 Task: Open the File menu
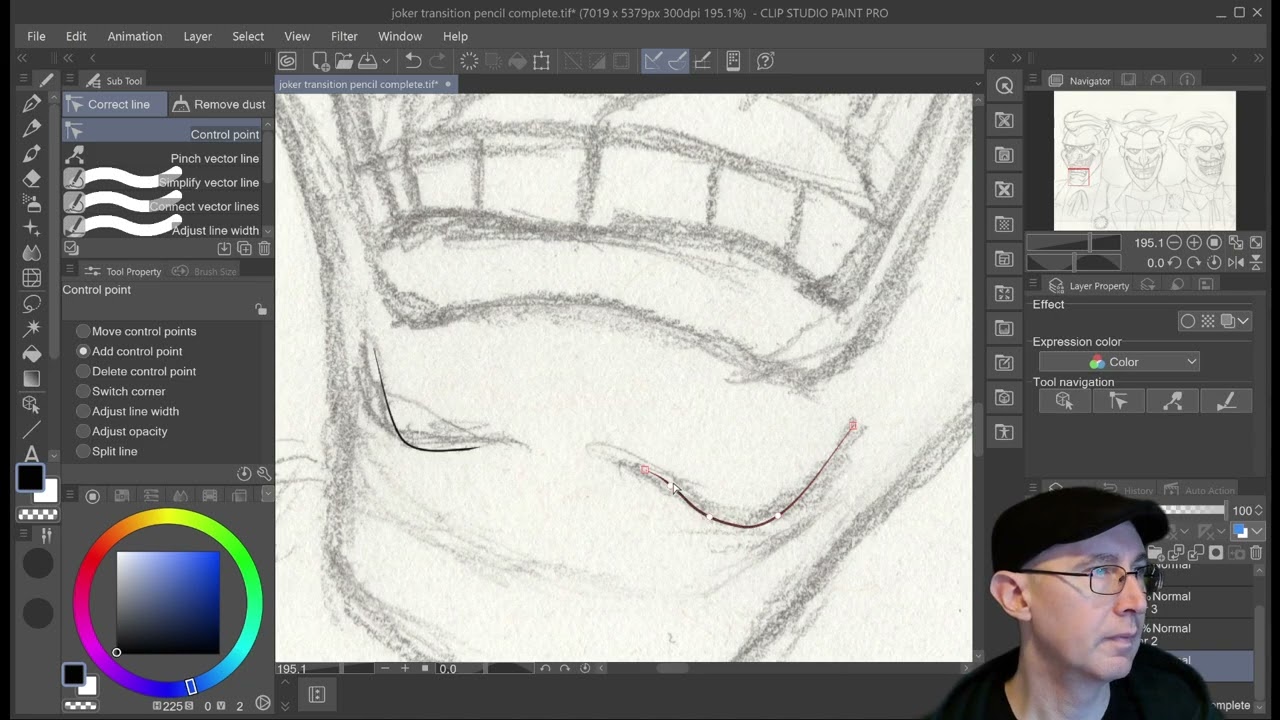[x=36, y=36]
